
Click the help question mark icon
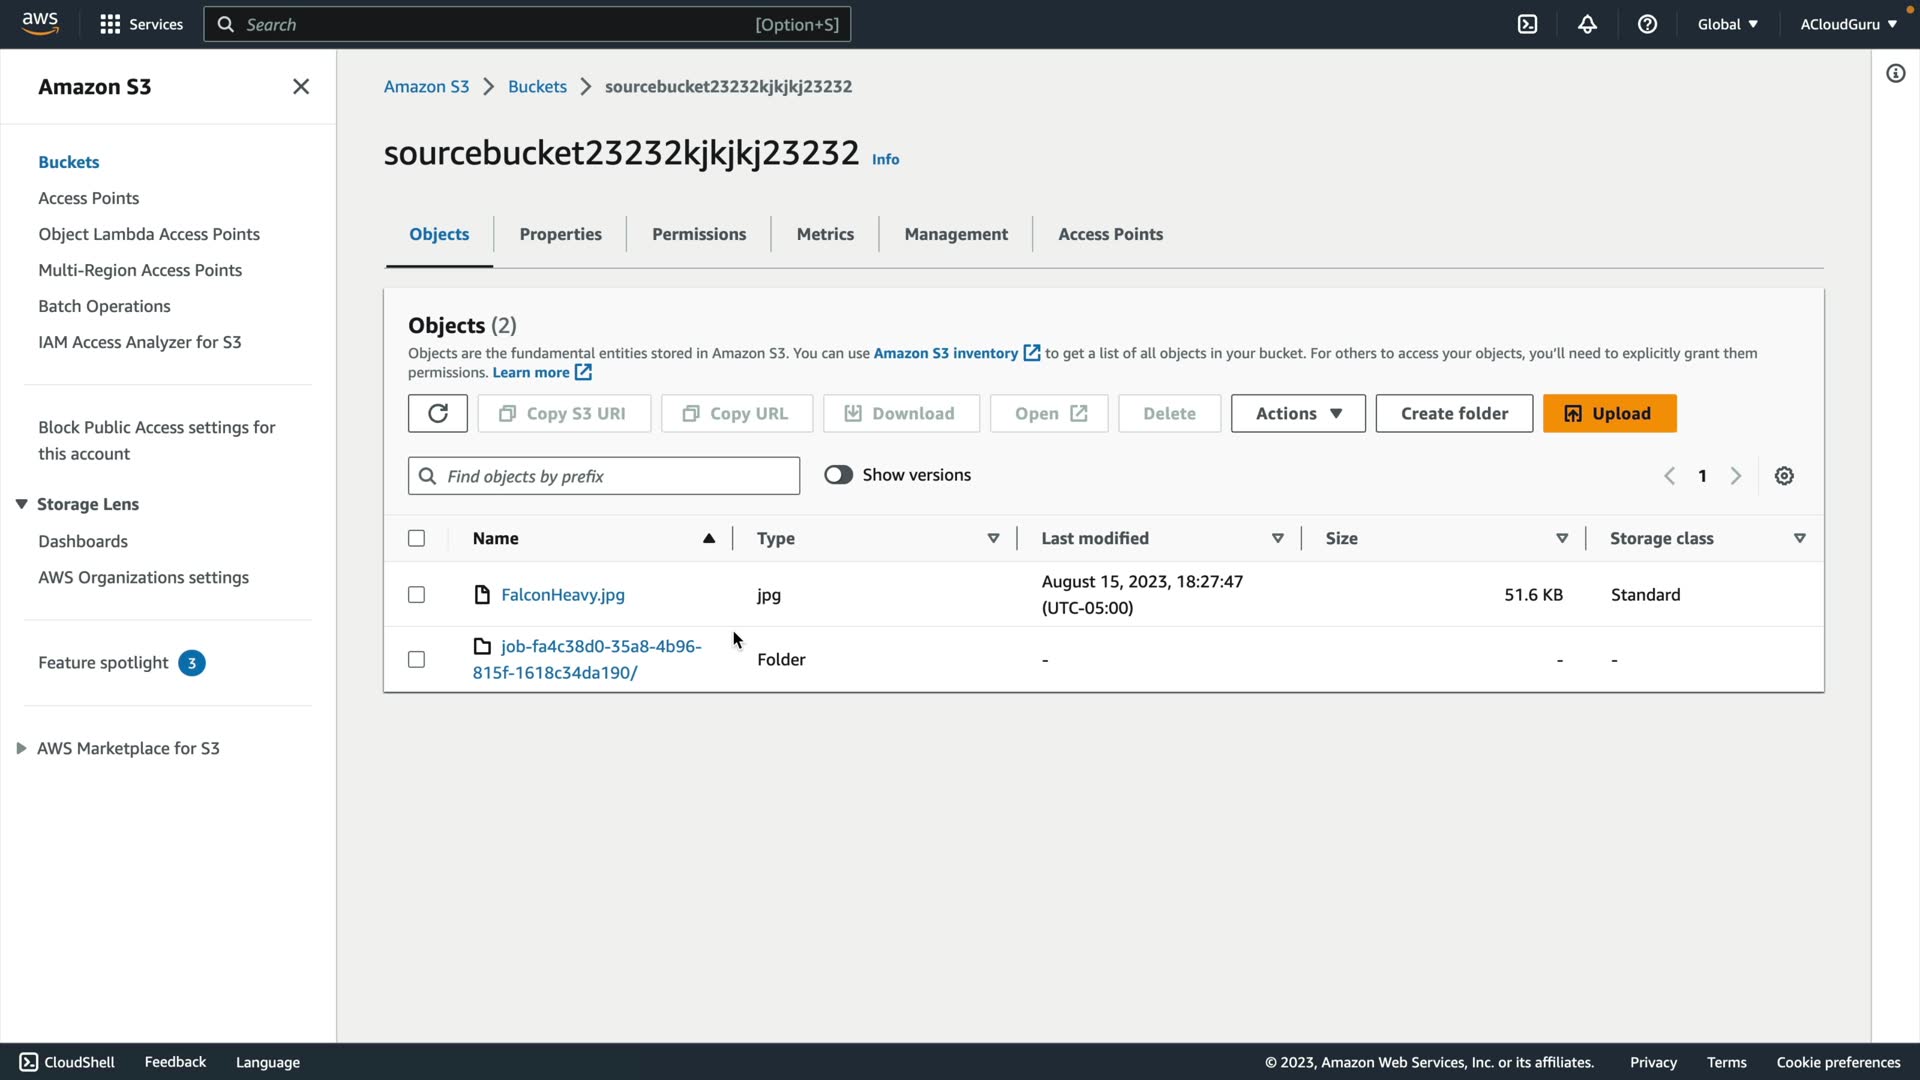1647,24
